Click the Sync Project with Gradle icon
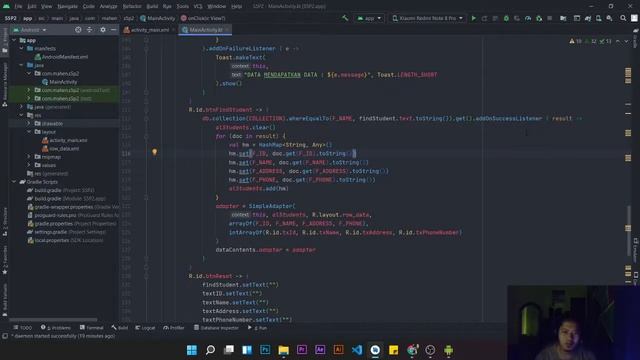The image size is (640, 360). [x=588, y=18]
